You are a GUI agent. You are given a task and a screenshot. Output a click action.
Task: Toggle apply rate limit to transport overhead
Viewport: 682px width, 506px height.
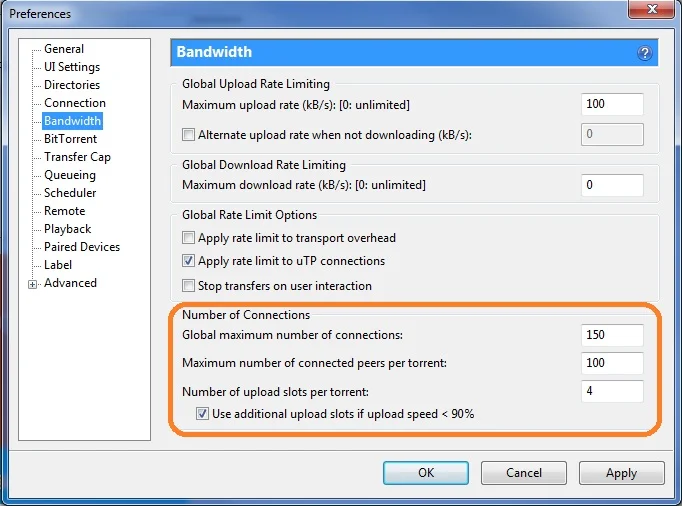tap(189, 238)
